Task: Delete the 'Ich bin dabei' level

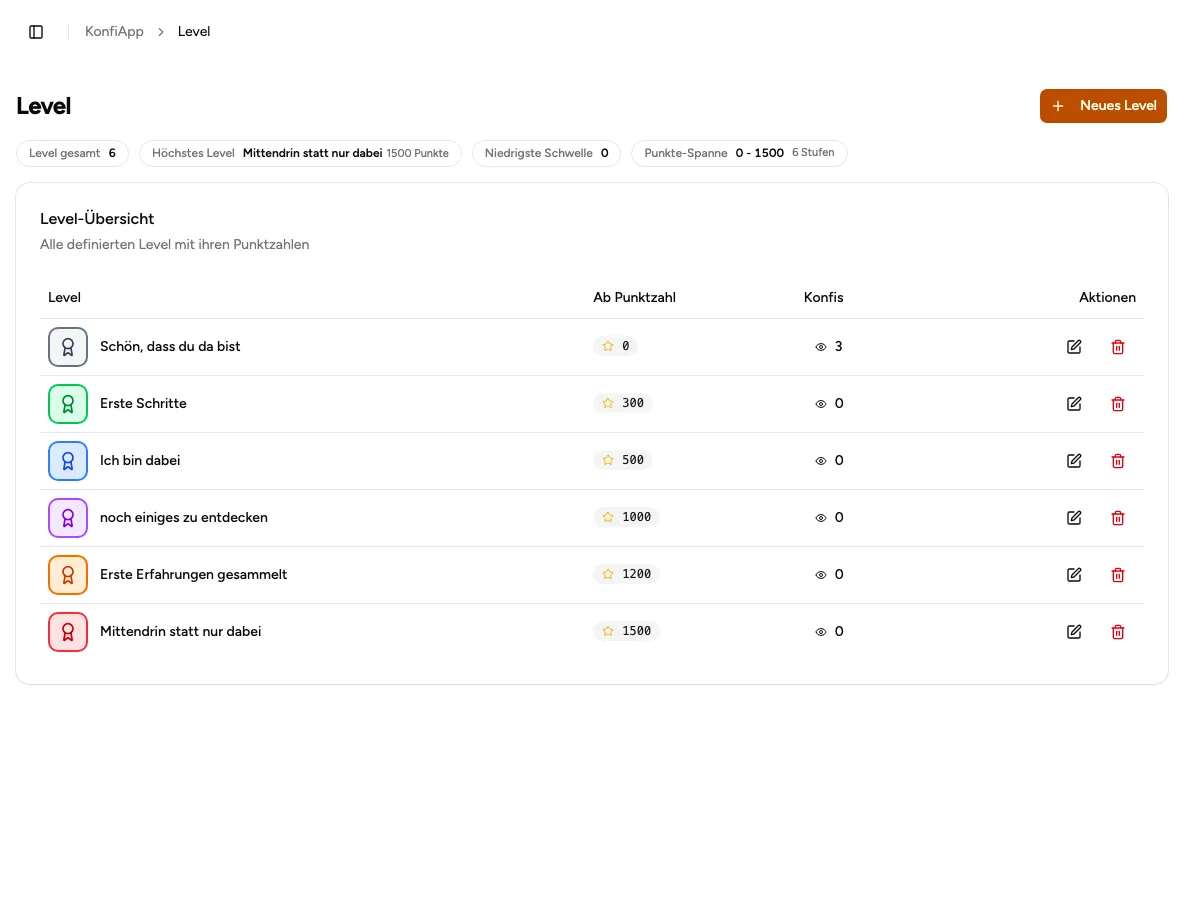Action: tap(1118, 461)
